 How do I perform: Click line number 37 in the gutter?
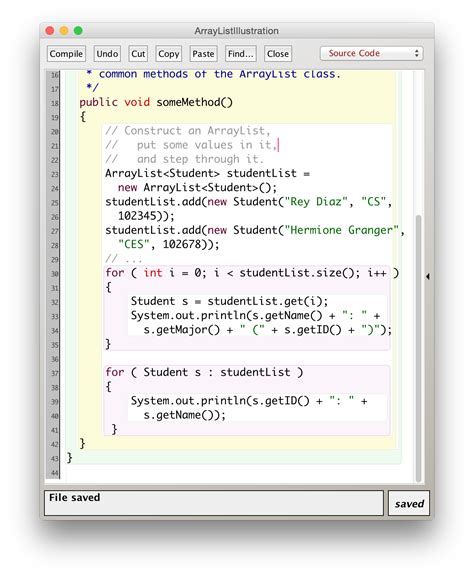pyautogui.click(x=54, y=373)
